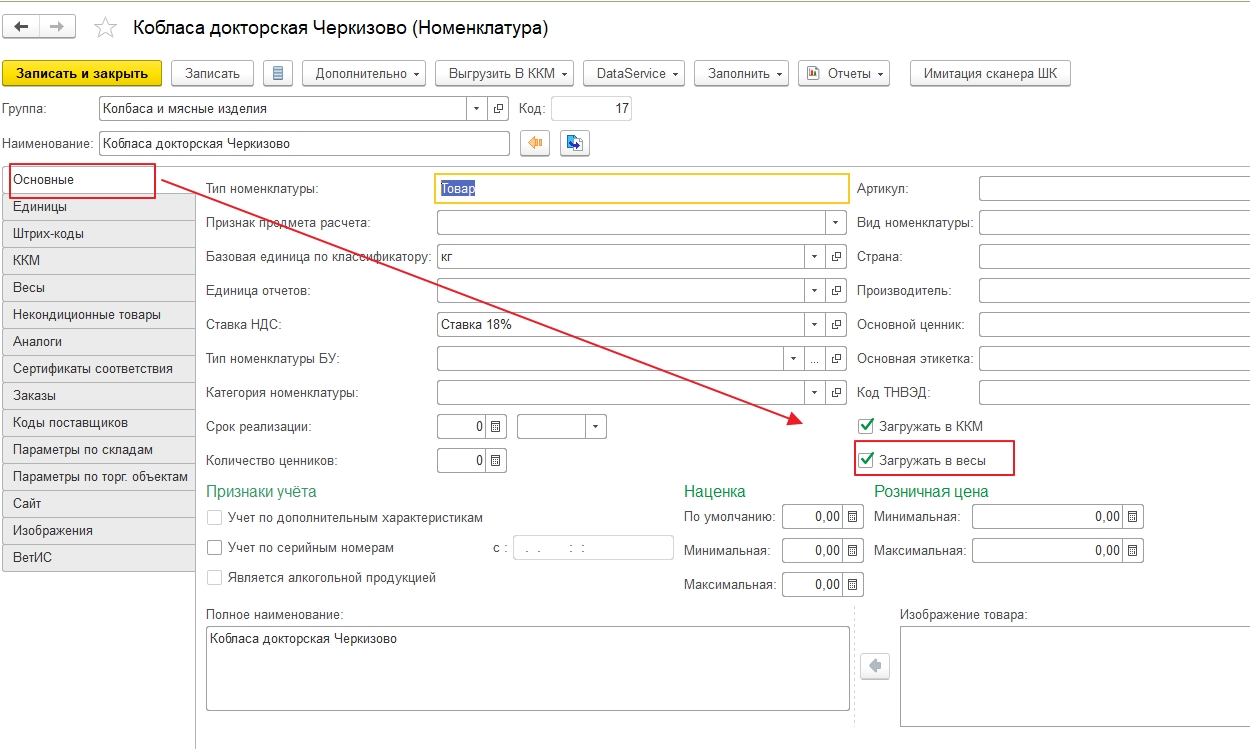
Task: Click the blue copy icon beside Наименование
Action: [575, 143]
